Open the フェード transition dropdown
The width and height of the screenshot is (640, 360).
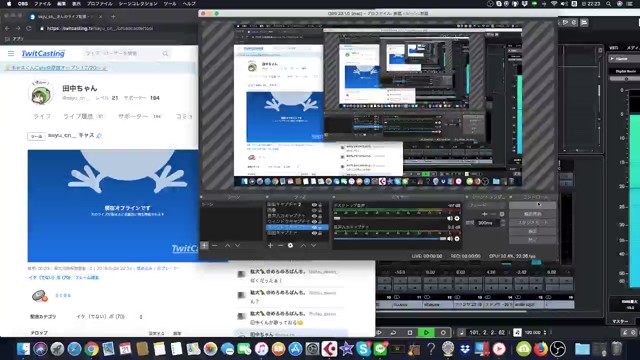(487, 205)
